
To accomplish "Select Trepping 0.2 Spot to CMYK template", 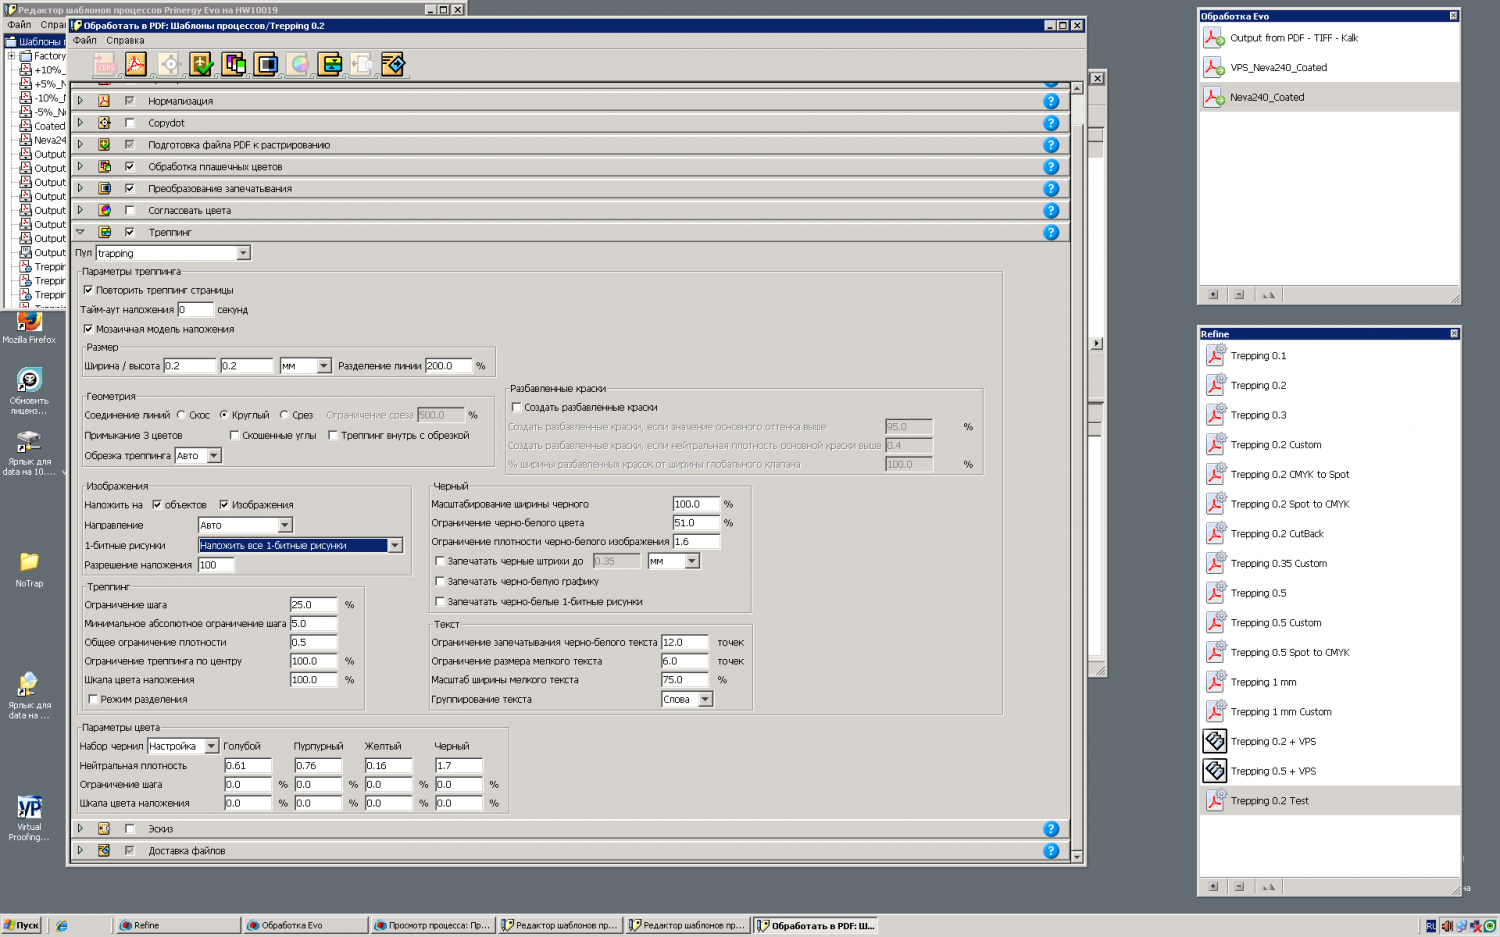I will click(x=1329, y=504).
